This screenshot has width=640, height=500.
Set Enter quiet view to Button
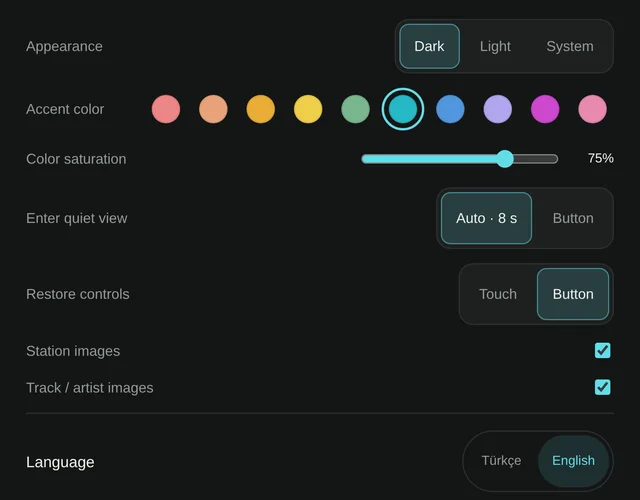(573, 218)
